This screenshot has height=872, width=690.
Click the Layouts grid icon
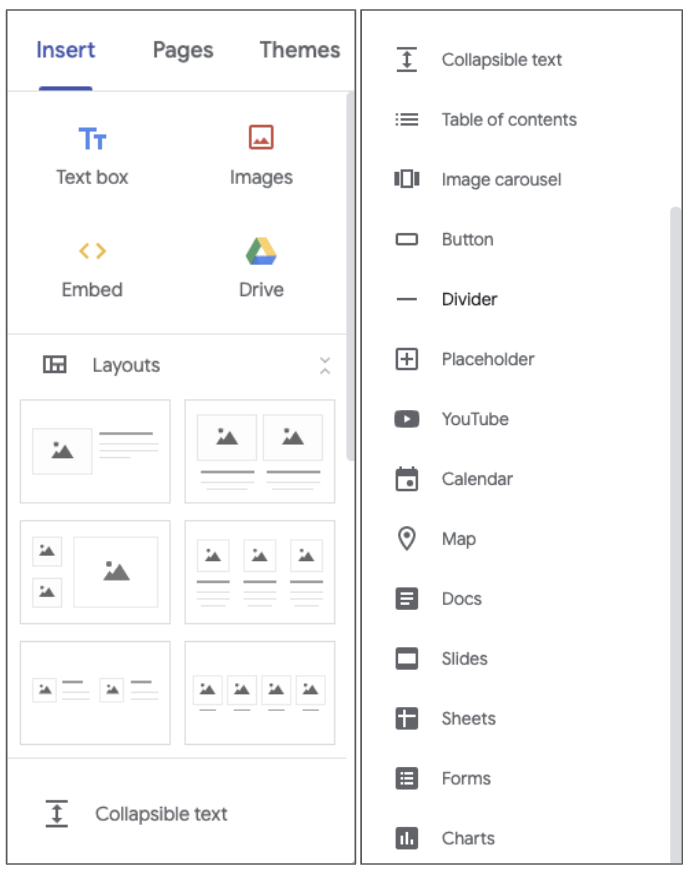(55, 365)
